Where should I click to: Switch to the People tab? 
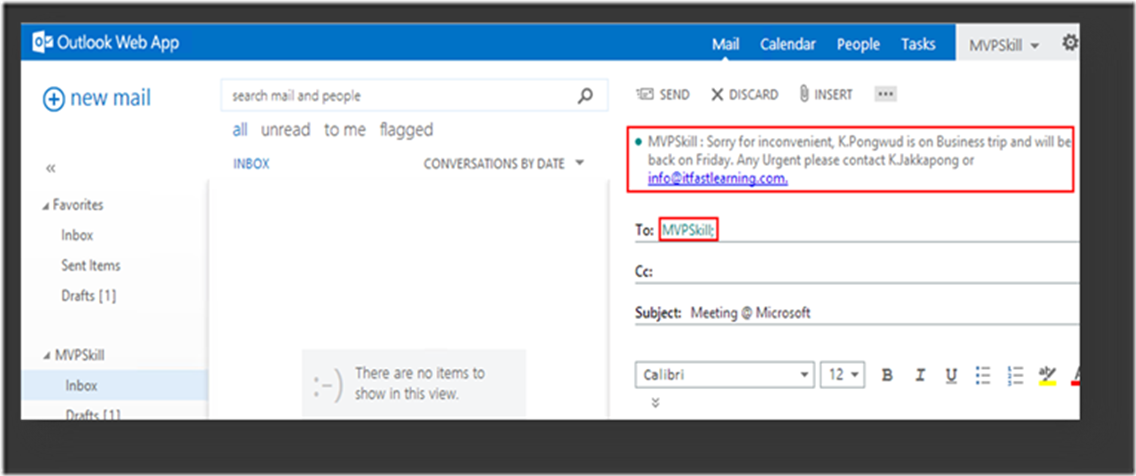tap(858, 44)
